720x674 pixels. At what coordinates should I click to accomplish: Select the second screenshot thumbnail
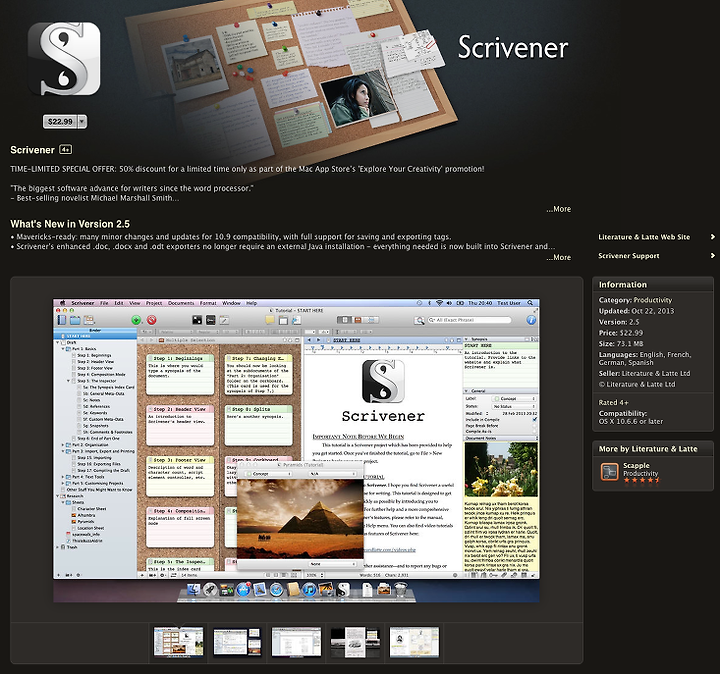coord(237,642)
